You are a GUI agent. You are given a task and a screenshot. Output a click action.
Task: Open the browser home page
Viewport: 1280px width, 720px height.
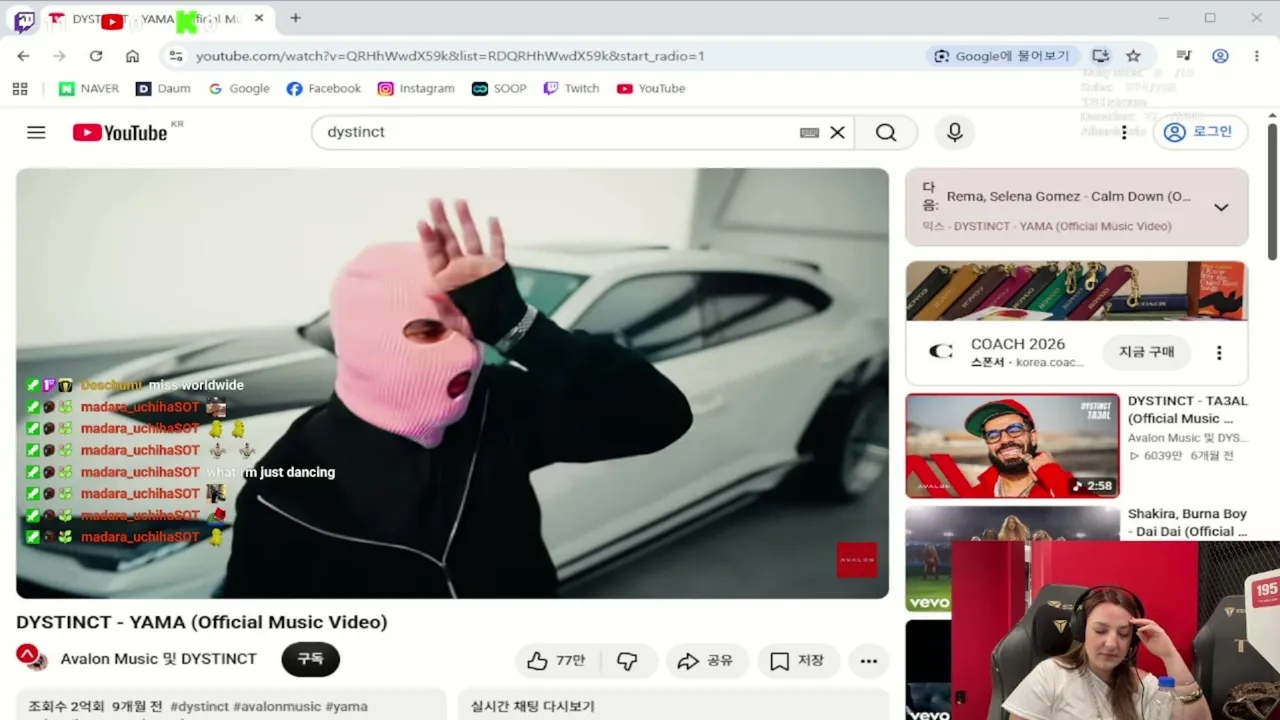(x=132, y=56)
